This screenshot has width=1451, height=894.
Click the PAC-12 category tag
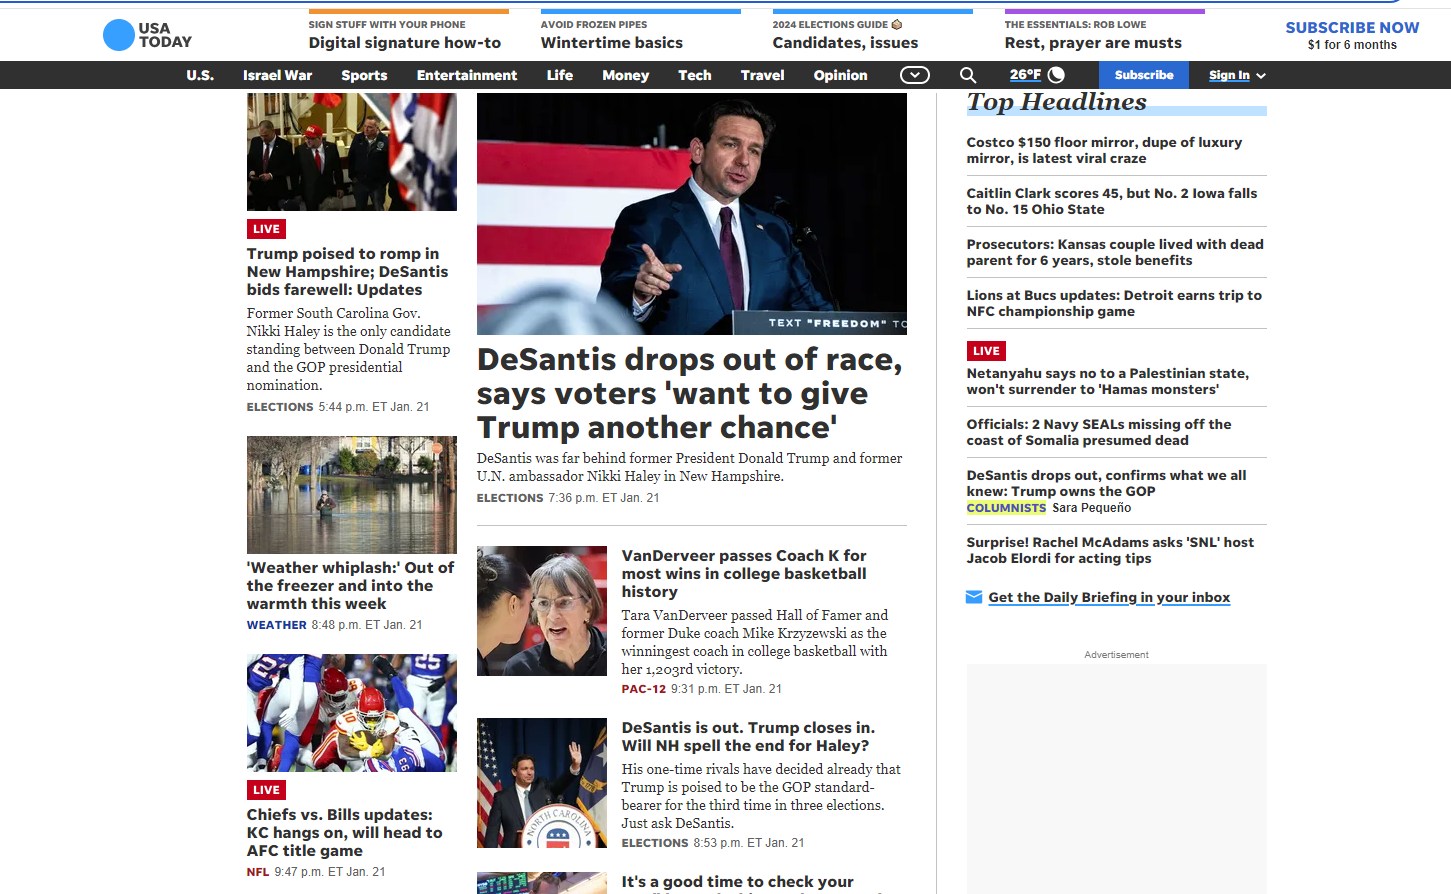click(644, 689)
